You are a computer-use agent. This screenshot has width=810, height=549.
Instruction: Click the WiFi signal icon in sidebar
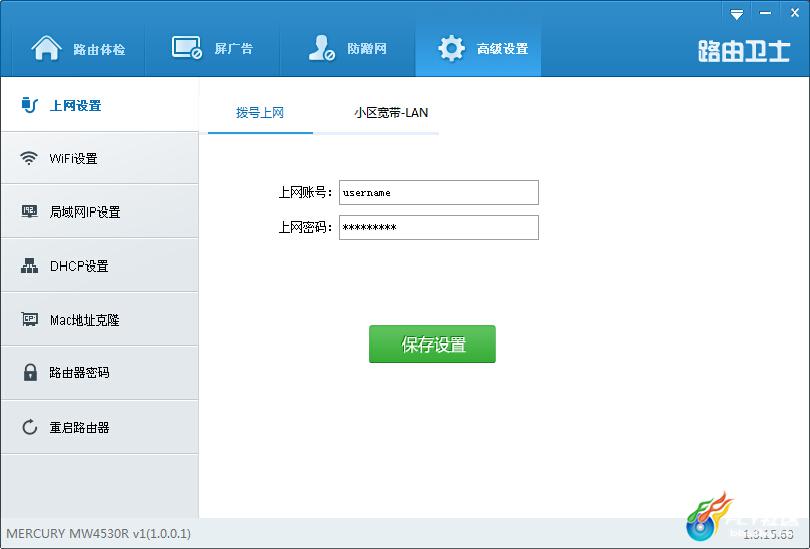point(29,158)
